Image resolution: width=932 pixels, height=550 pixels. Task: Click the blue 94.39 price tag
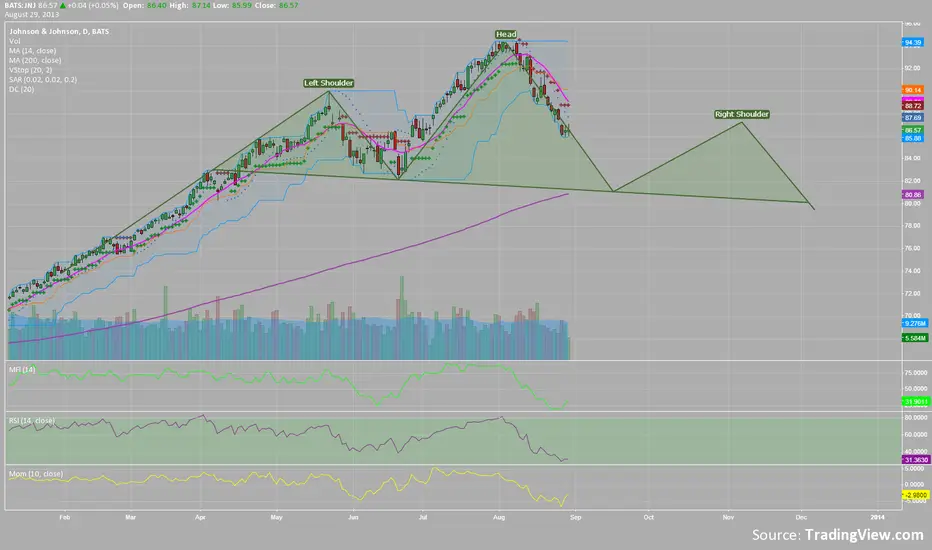pyautogui.click(x=912, y=43)
